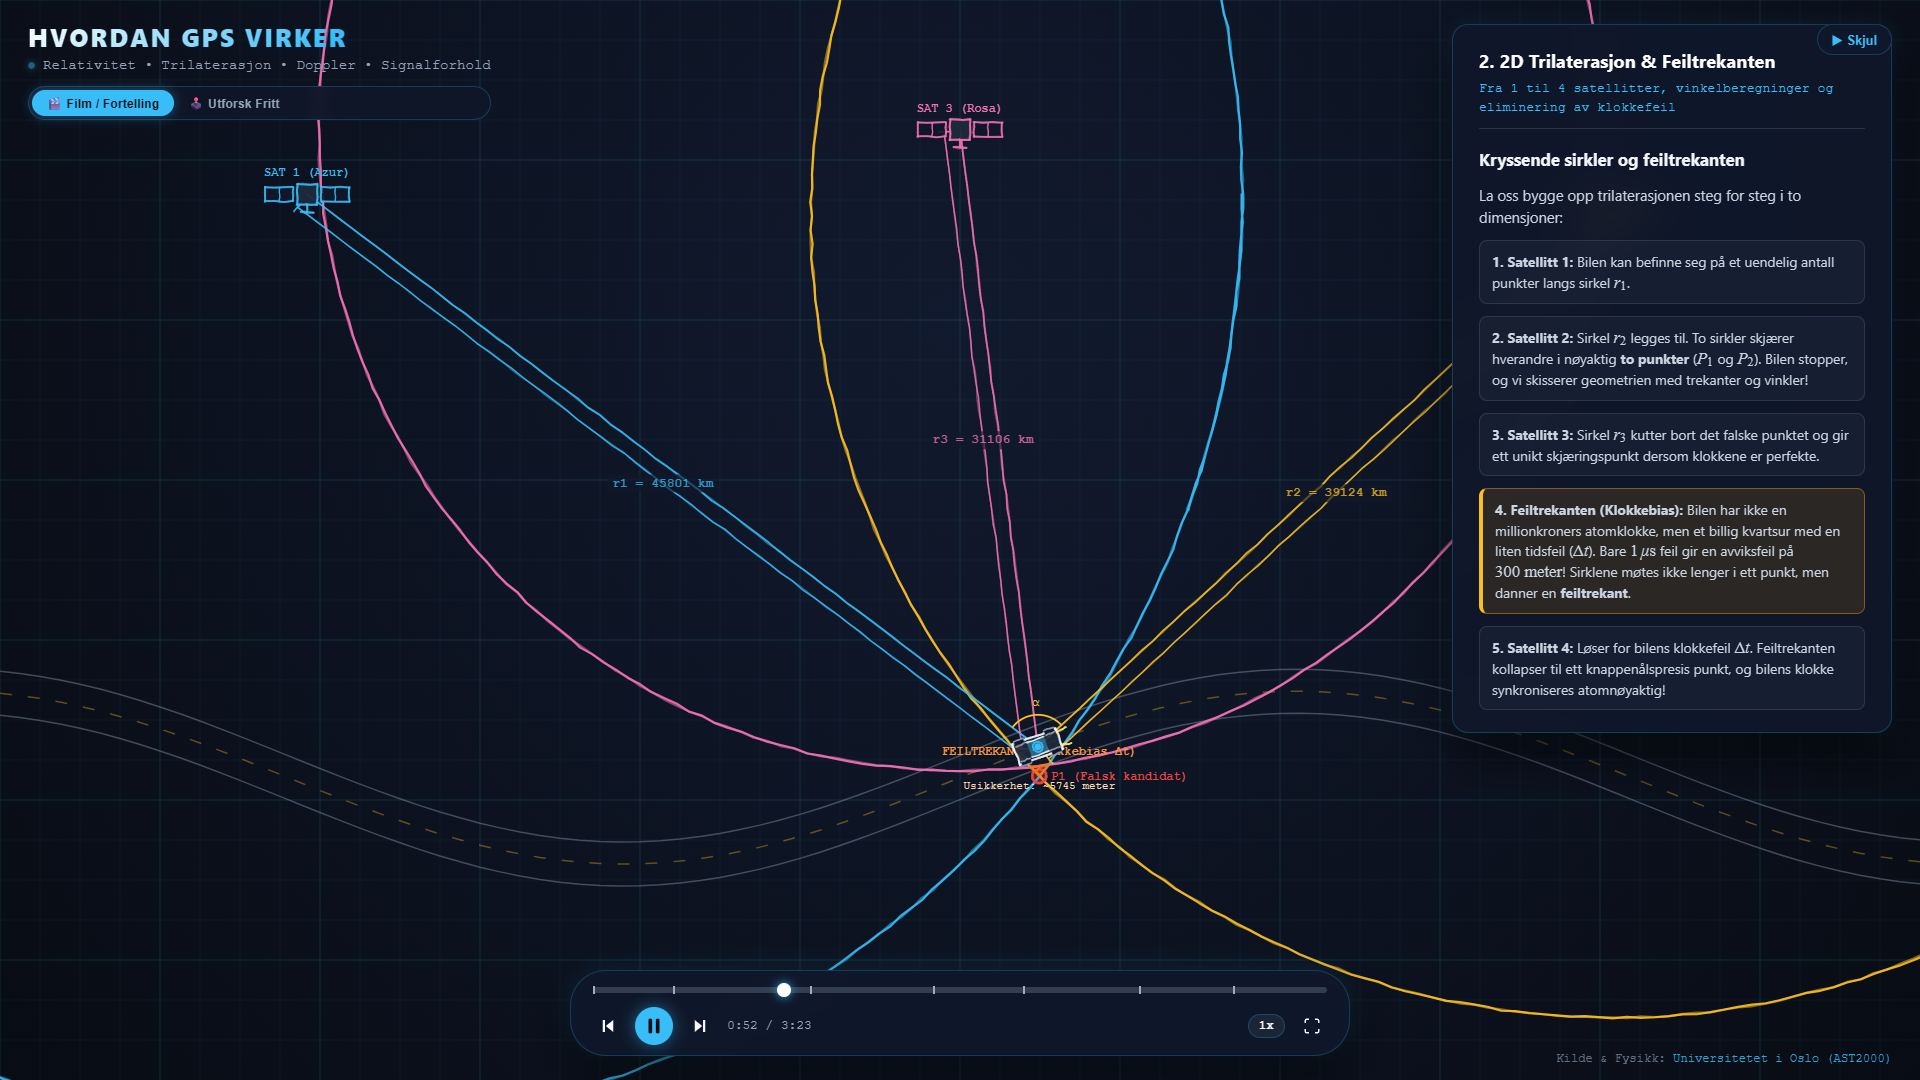Click the P1 false candidate marker
Viewport: 1920px width, 1080px height.
click(1039, 775)
